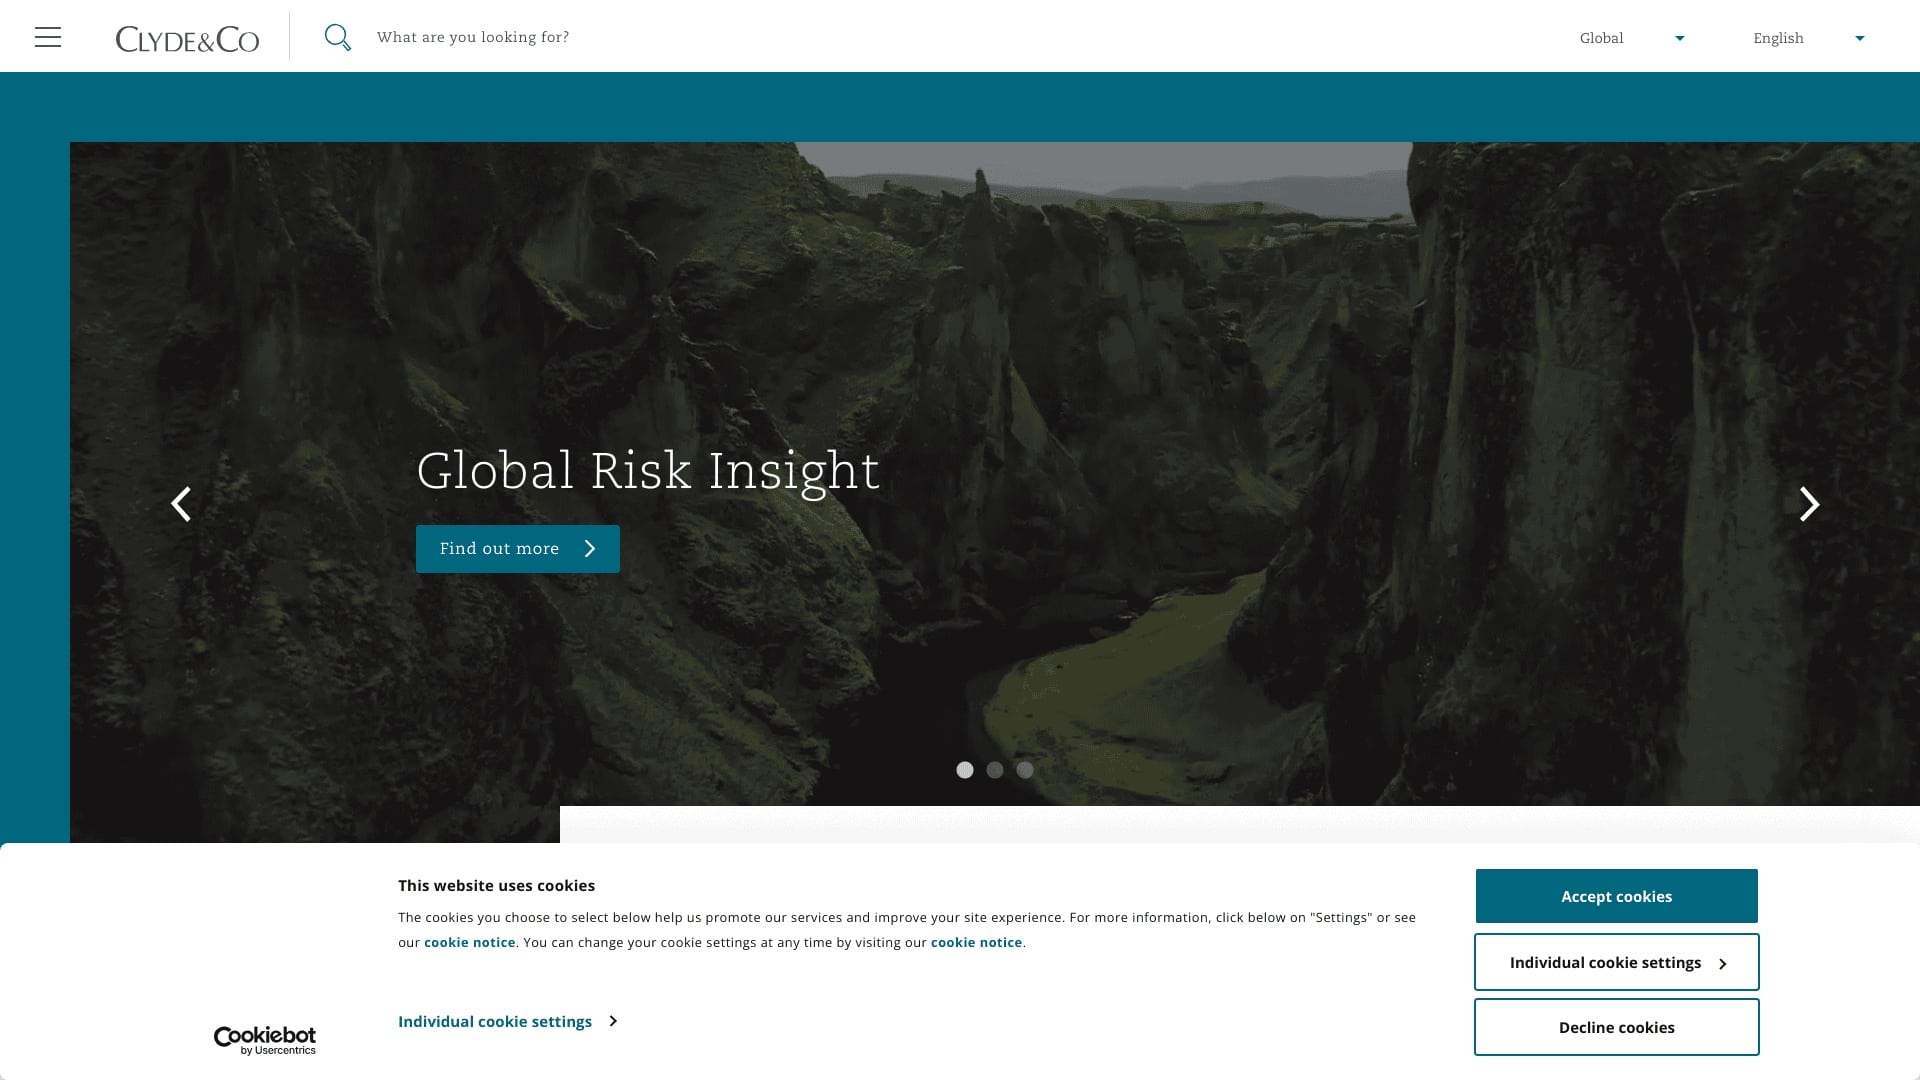Open Individual cookie settings on the right
Screen dimensions: 1920x1080
1616,961
